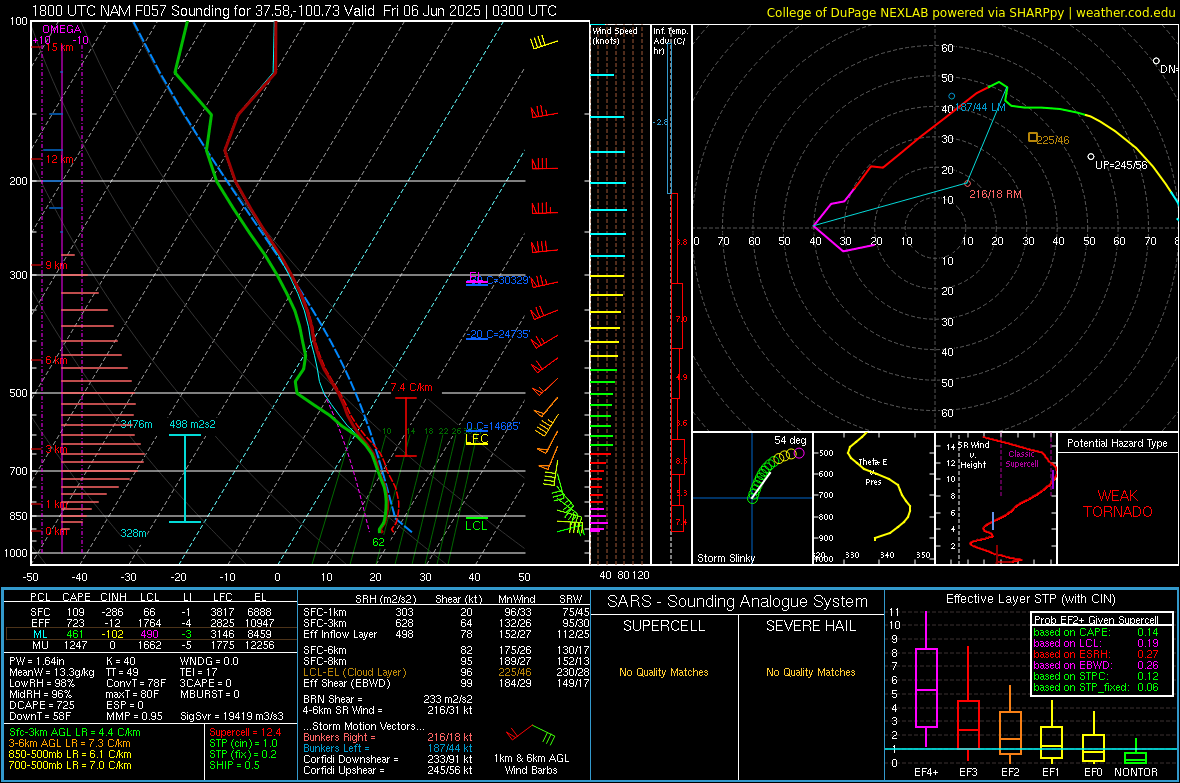The width and height of the screenshot is (1180, 783).
Task: Click the "SARS - Sounding Analogue System" header
Action: (x=737, y=601)
